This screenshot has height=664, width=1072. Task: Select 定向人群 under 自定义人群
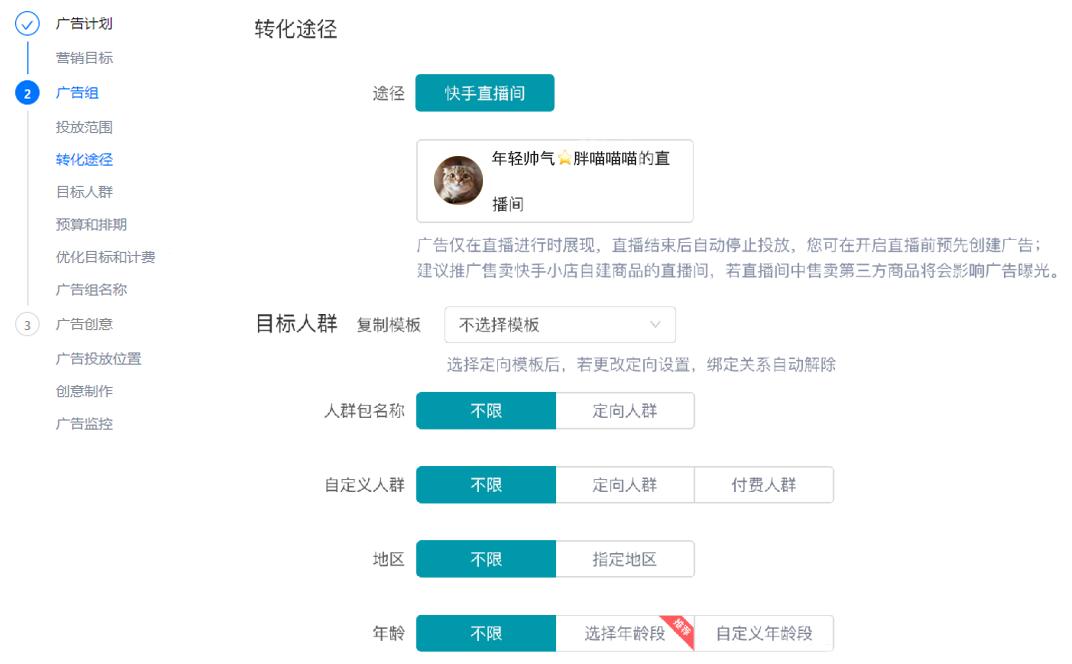(625, 485)
